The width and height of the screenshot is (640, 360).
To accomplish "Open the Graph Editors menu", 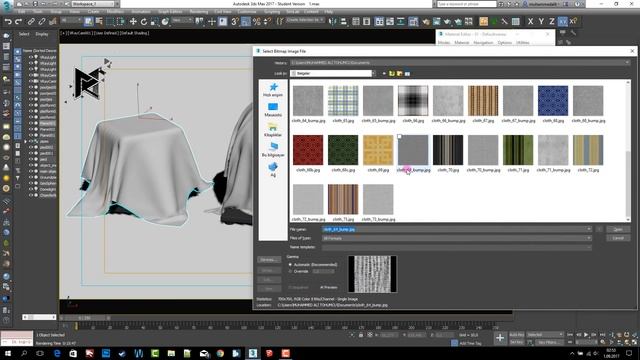I will point(170,11).
